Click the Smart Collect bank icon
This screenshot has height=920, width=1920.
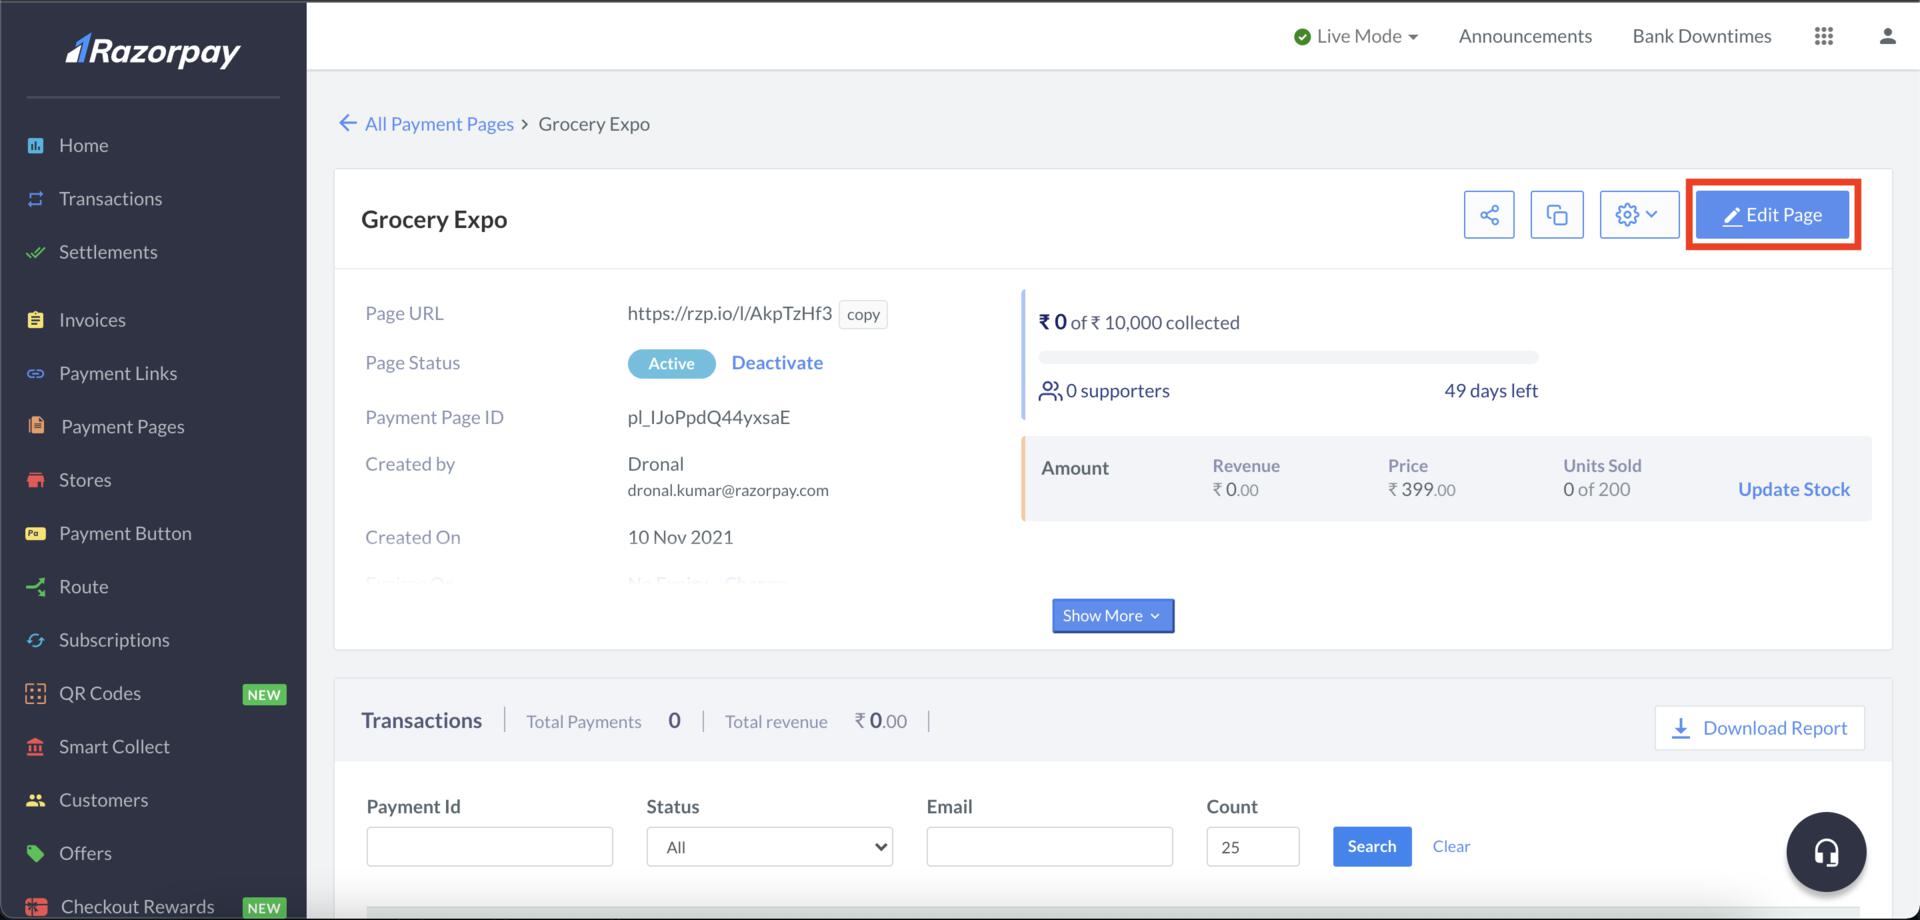(36, 747)
